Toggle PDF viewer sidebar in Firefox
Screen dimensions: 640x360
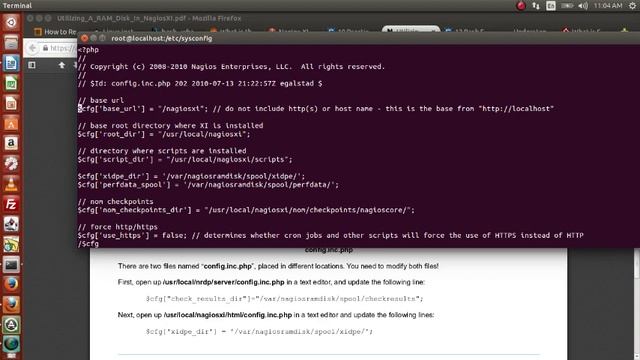(32, 65)
